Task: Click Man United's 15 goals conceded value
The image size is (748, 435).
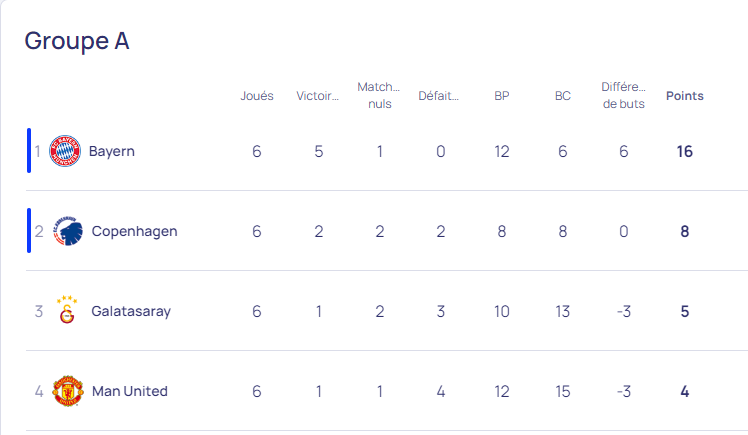Action: (562, 392)
